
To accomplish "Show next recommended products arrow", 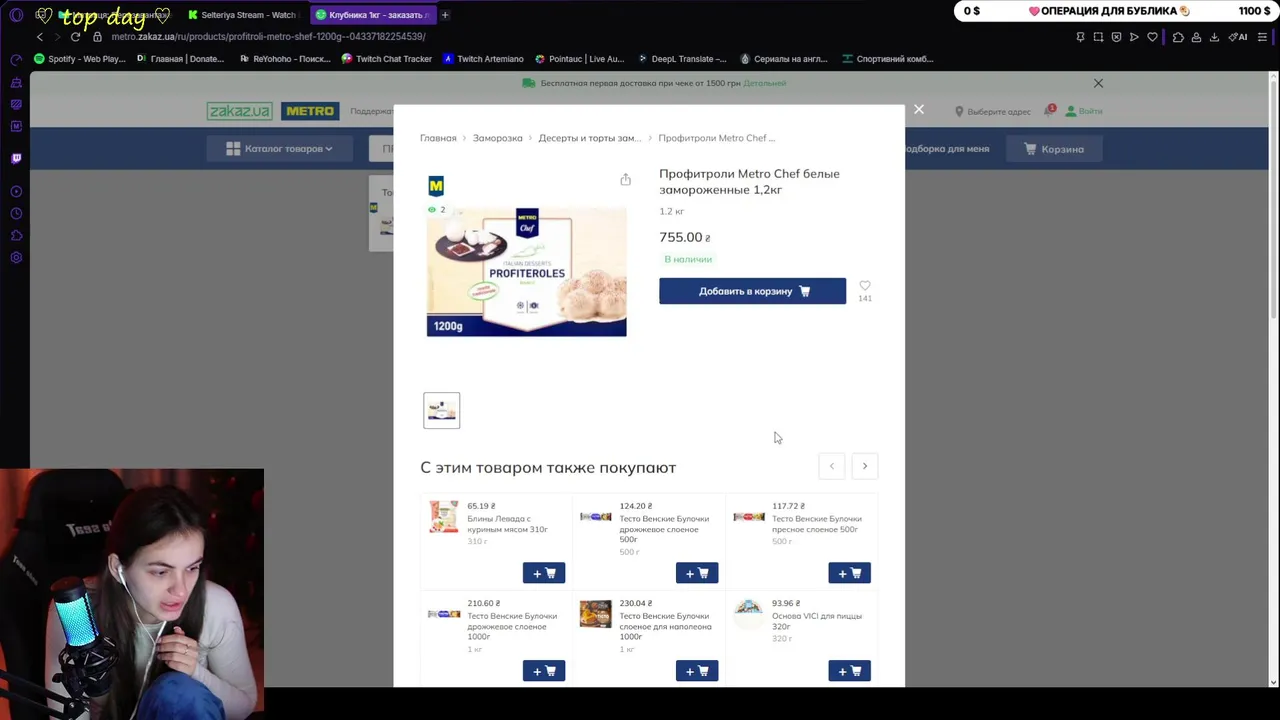I will click(865, 466).
